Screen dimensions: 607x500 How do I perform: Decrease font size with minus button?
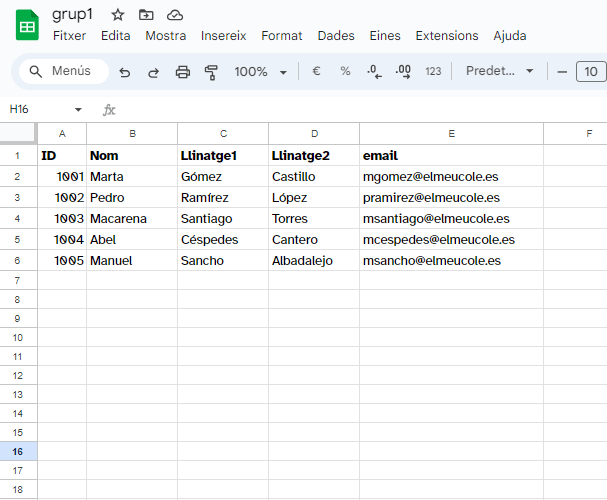coord(562,72)
